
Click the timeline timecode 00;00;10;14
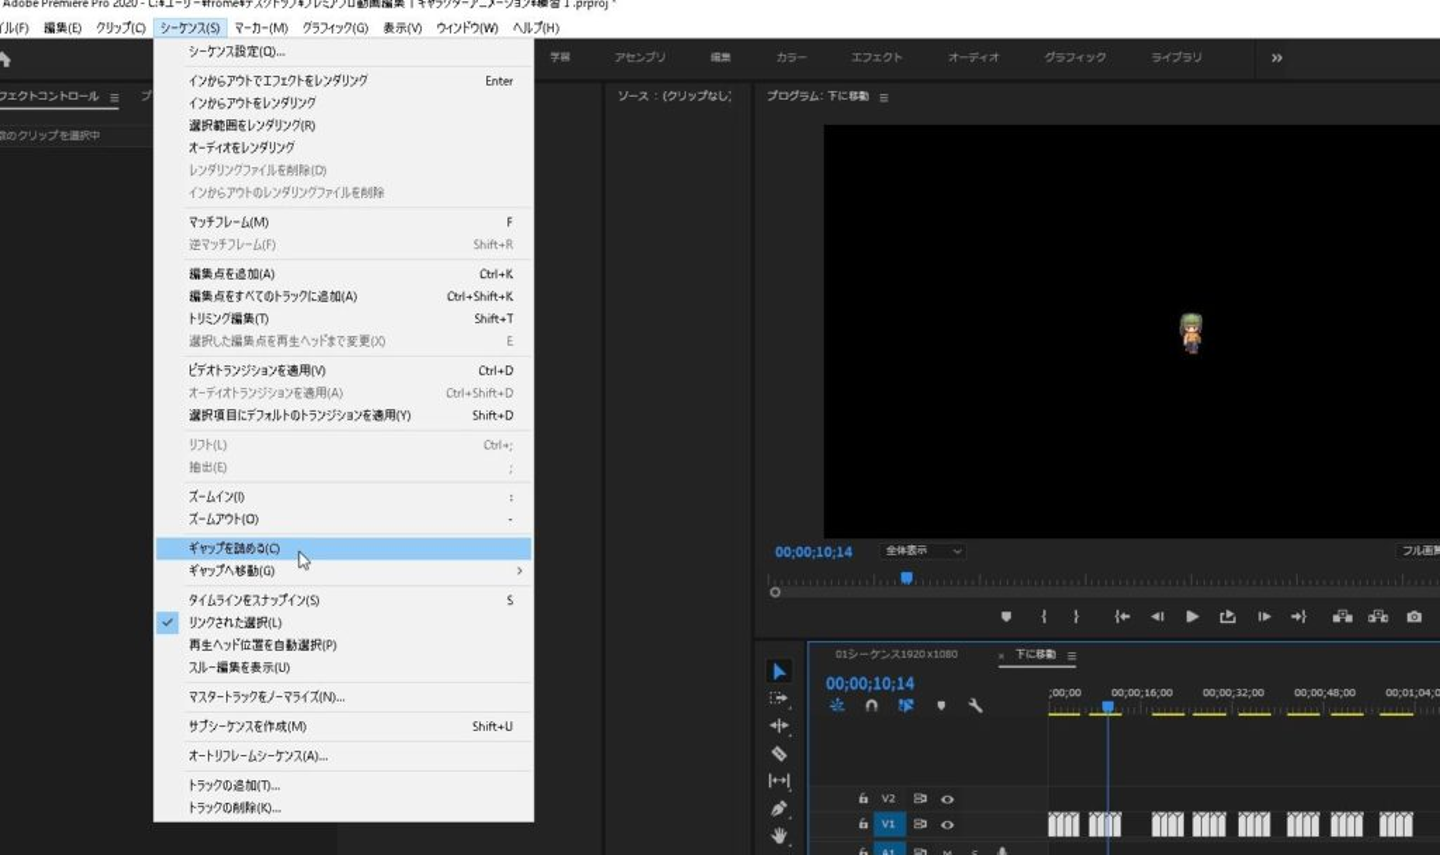click(x=869, y=684)
